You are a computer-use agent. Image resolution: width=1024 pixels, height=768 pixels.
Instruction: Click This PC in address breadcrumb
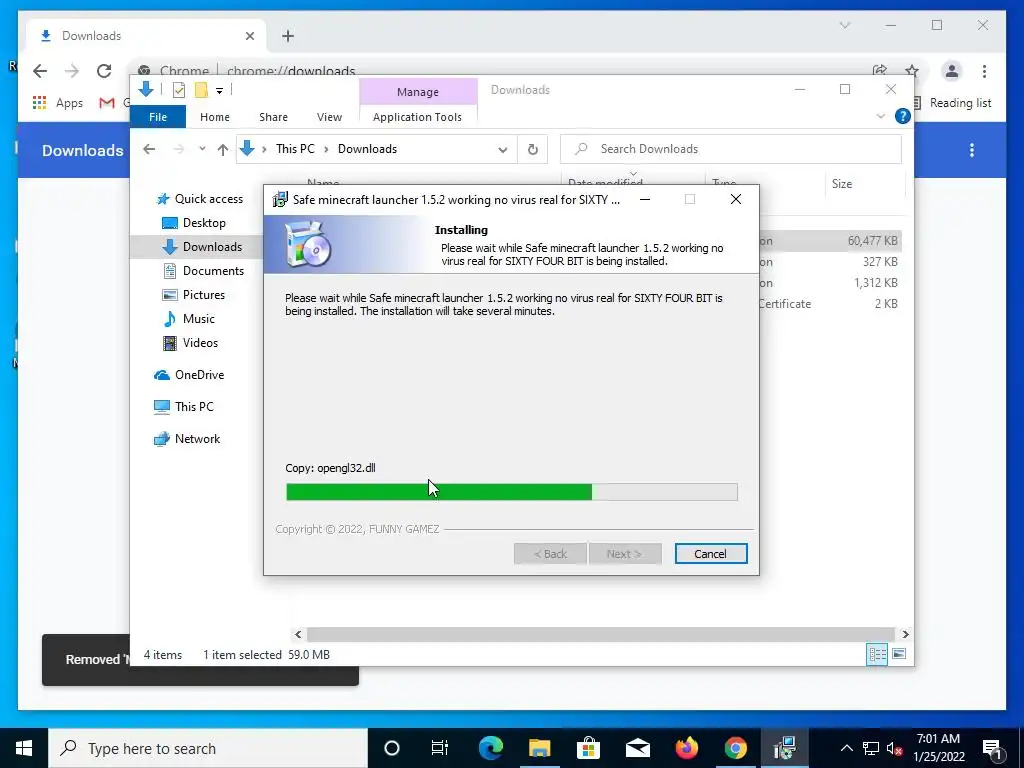click(295, 149)
